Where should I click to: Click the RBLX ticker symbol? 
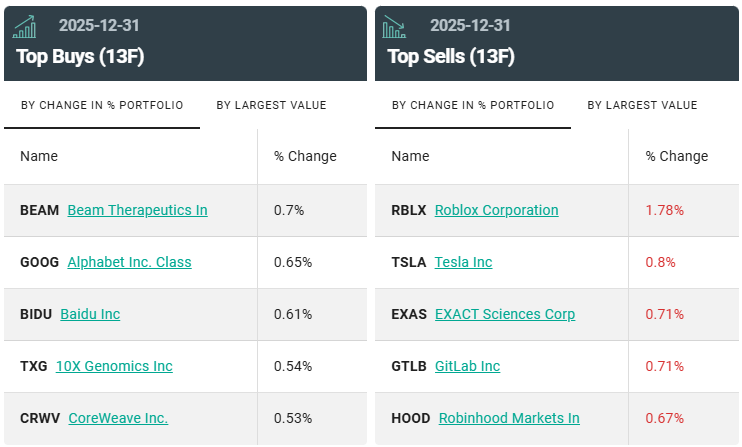click(x=409, y=210)
